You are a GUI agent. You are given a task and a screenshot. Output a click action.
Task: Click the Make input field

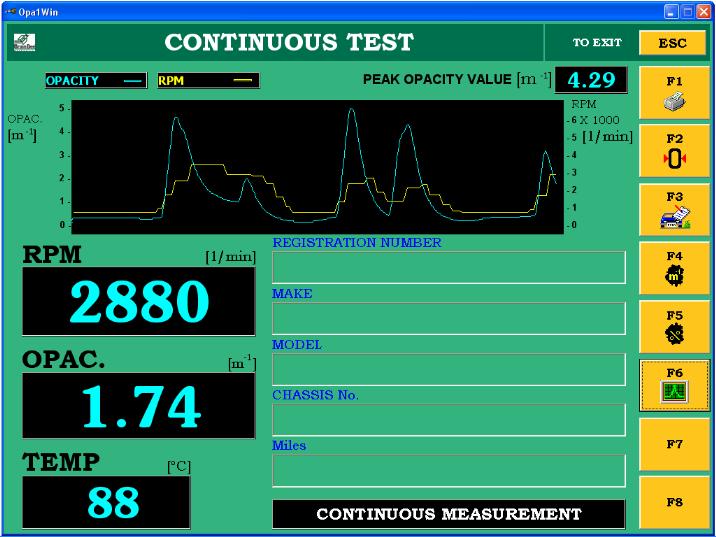pyautogui.click(x=449, y=318)
